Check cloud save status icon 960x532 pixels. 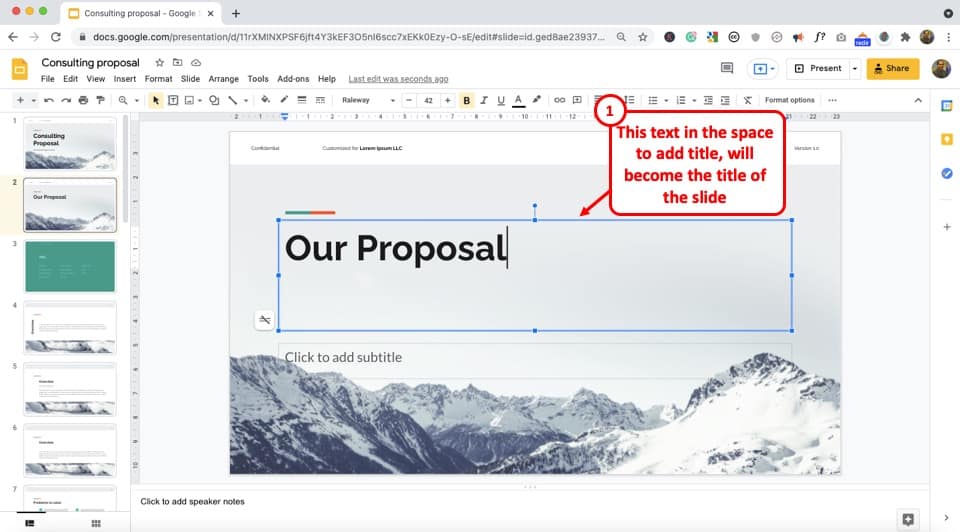[196, 62]
